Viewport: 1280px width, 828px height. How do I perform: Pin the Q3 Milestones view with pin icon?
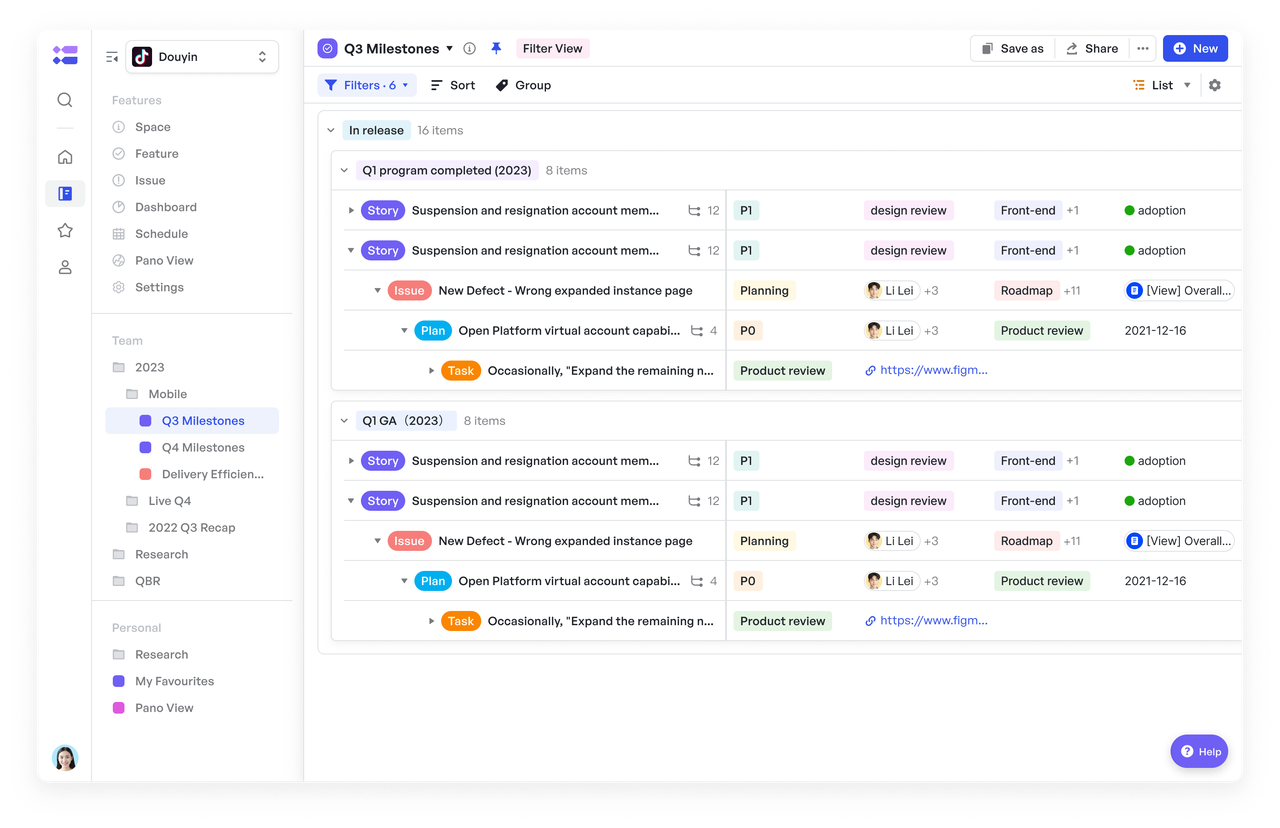click(497, 47)
